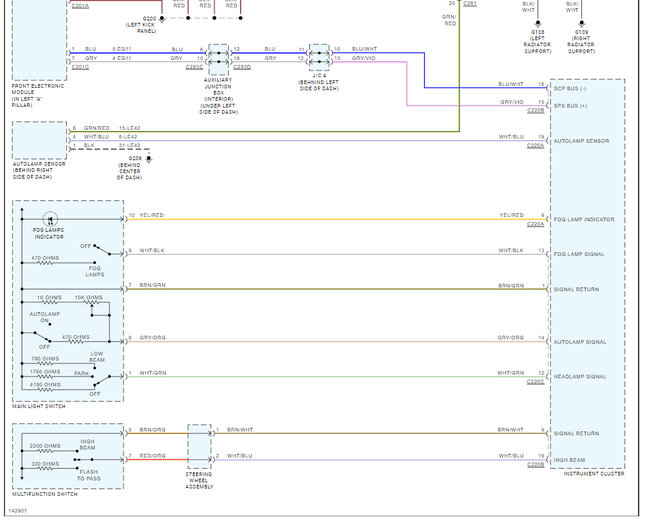Click circuit code 5-EG11

tap(122, 49)
